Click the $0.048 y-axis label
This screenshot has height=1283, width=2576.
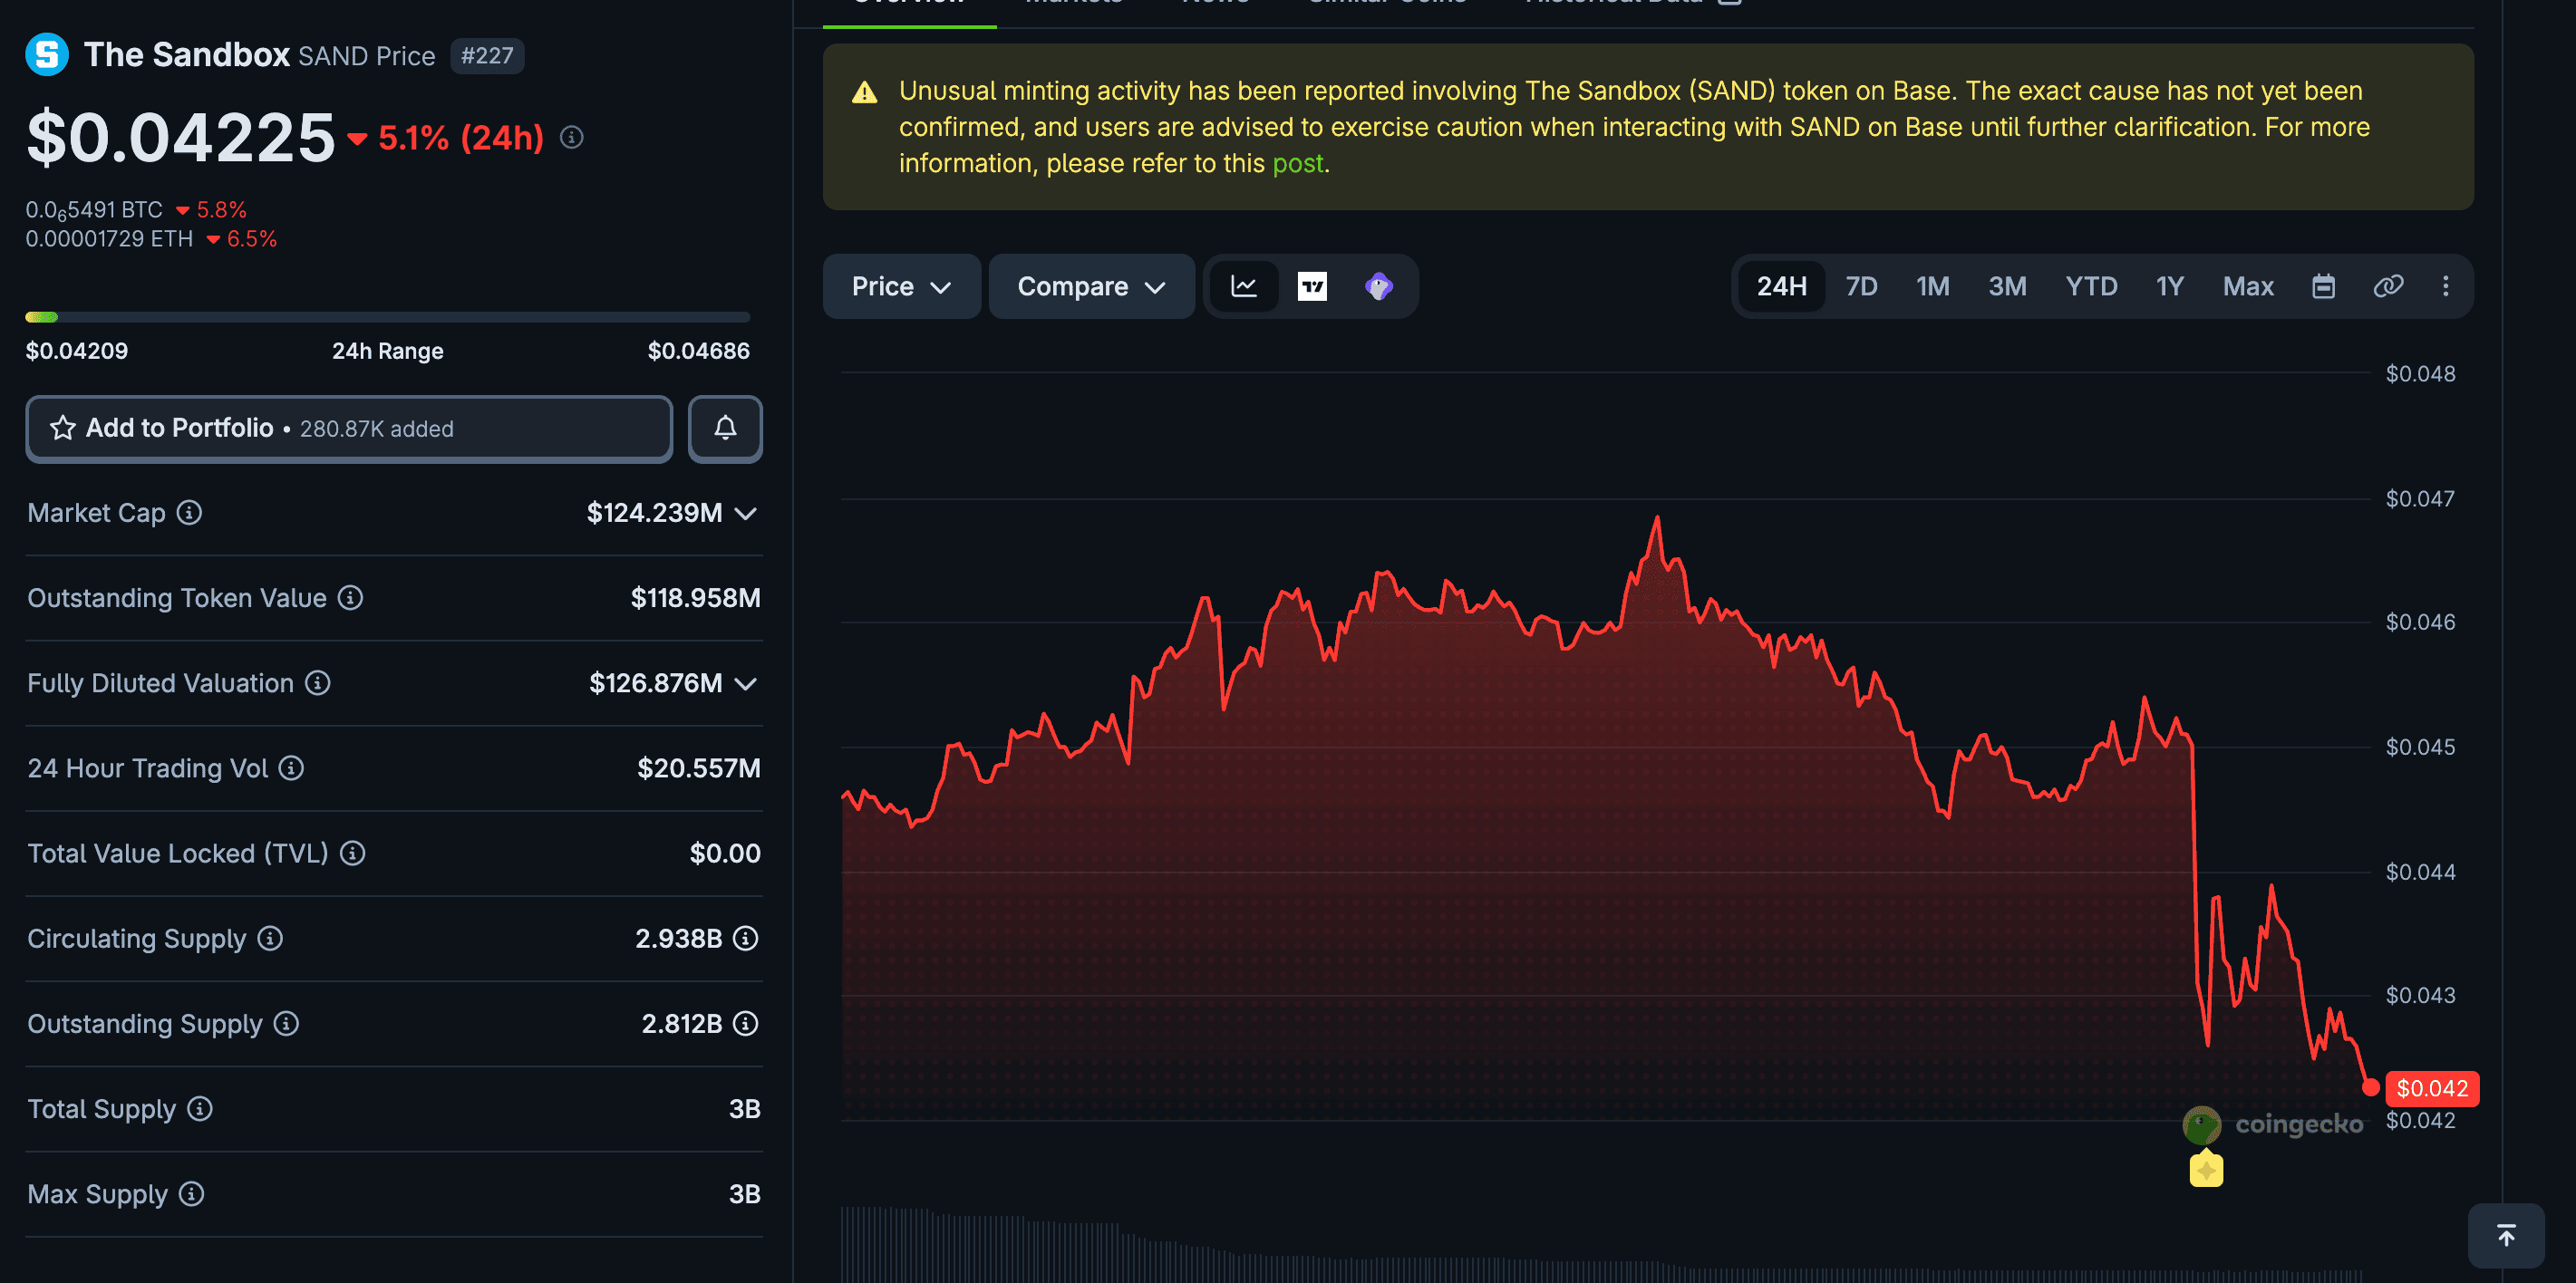[2420, 374]
